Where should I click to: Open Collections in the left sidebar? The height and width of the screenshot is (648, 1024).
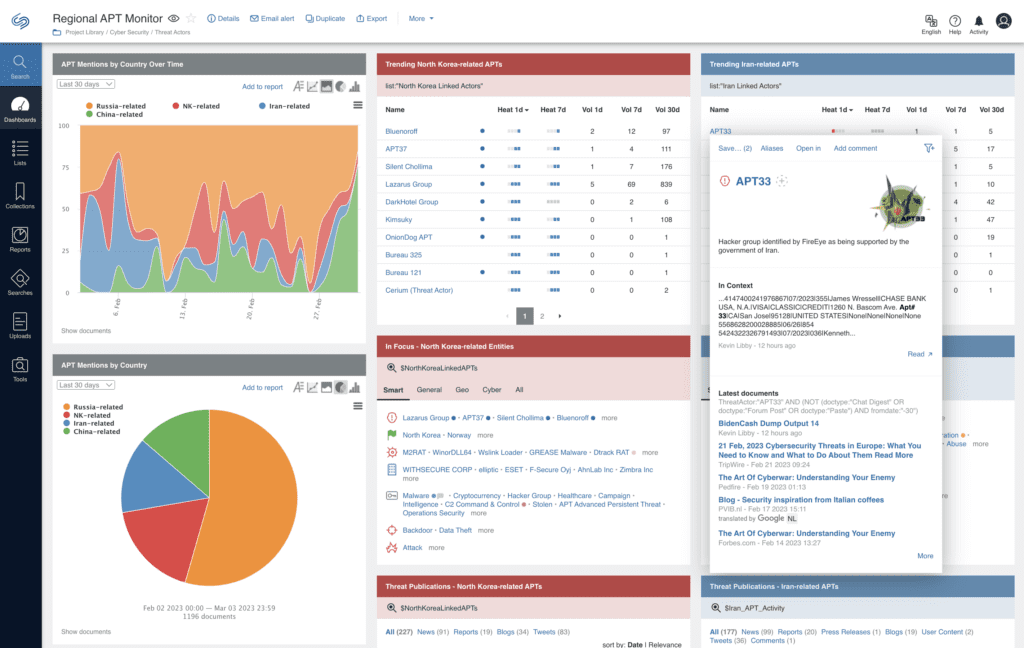pos(20,196)
